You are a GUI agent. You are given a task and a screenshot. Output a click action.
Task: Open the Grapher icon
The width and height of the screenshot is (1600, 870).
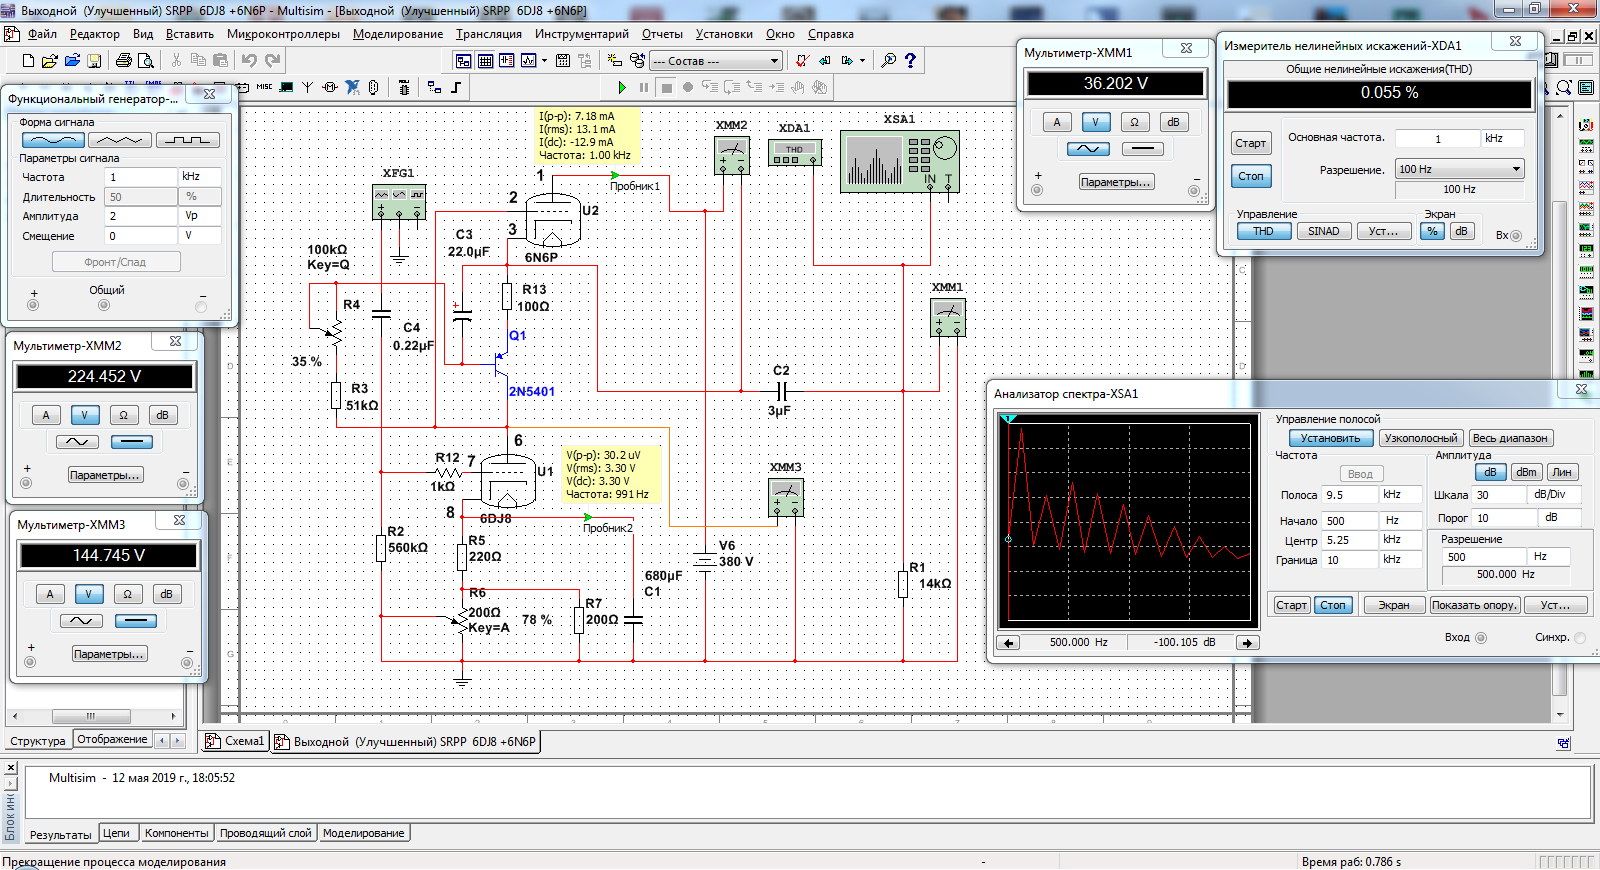click(528, 61)
